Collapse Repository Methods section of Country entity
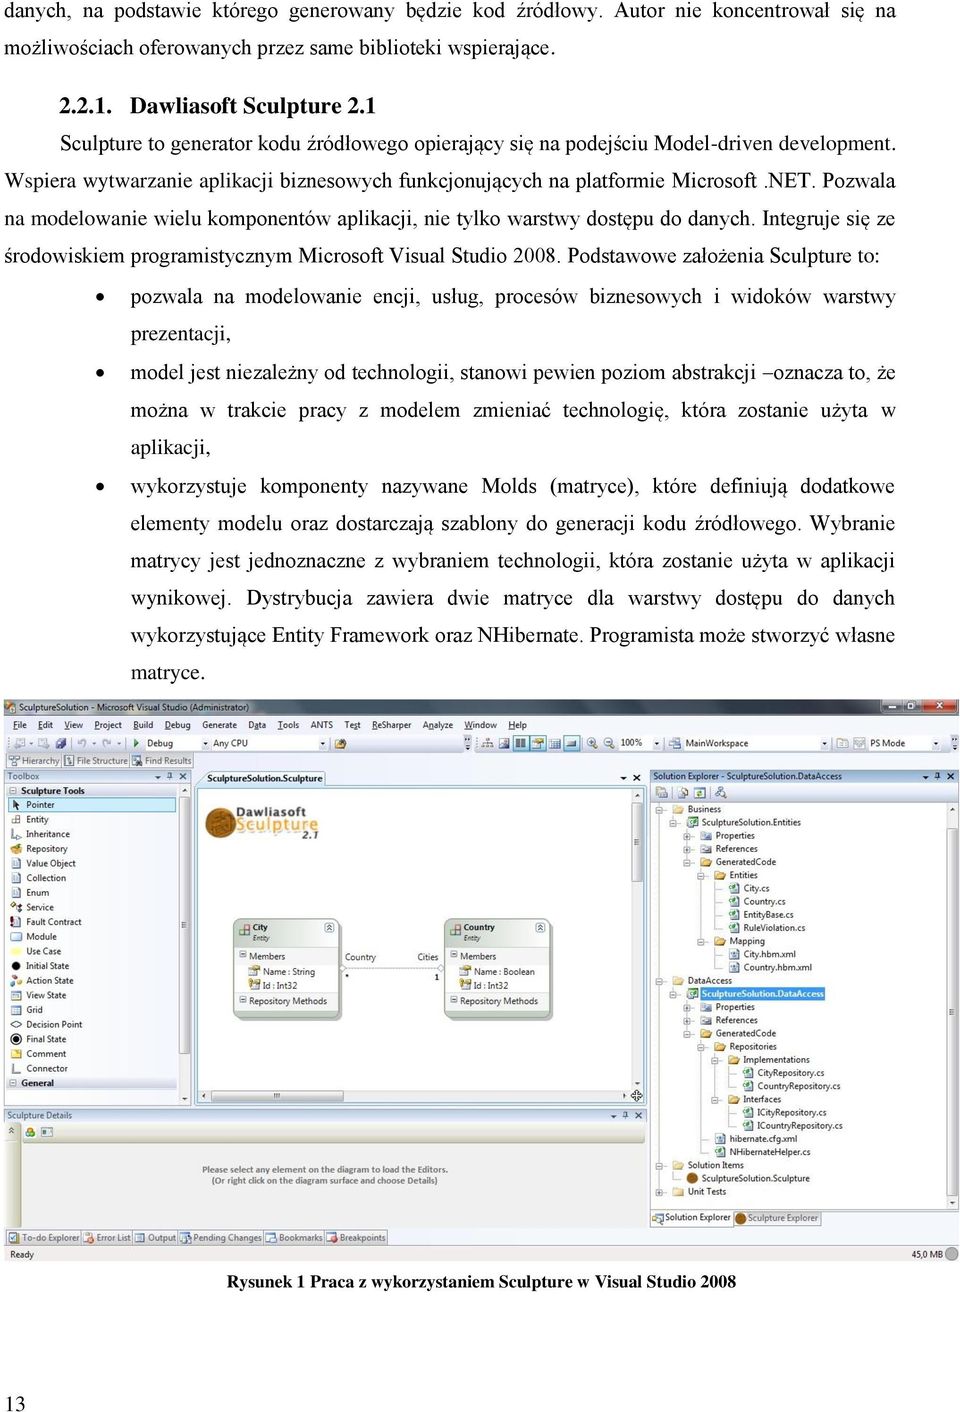Image resolution: width=960 pixels, height=1412 pixels. 454,1000
